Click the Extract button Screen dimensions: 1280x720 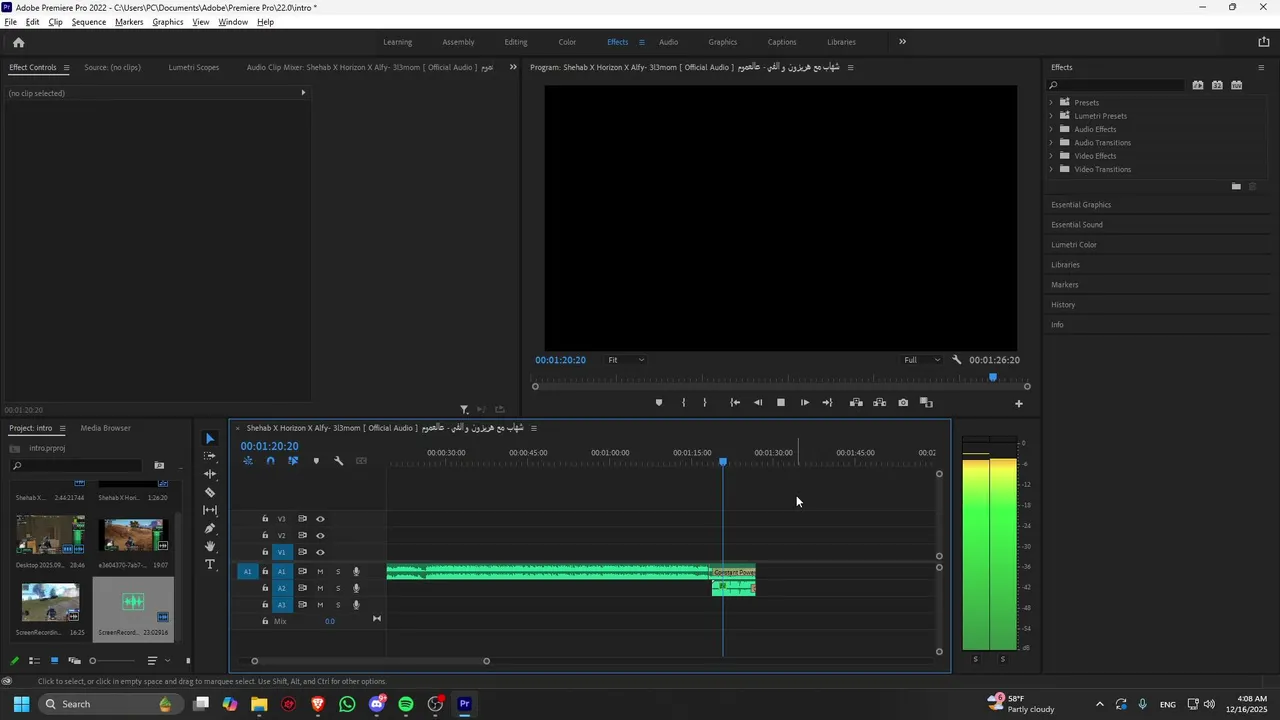[x=879, y=403]
